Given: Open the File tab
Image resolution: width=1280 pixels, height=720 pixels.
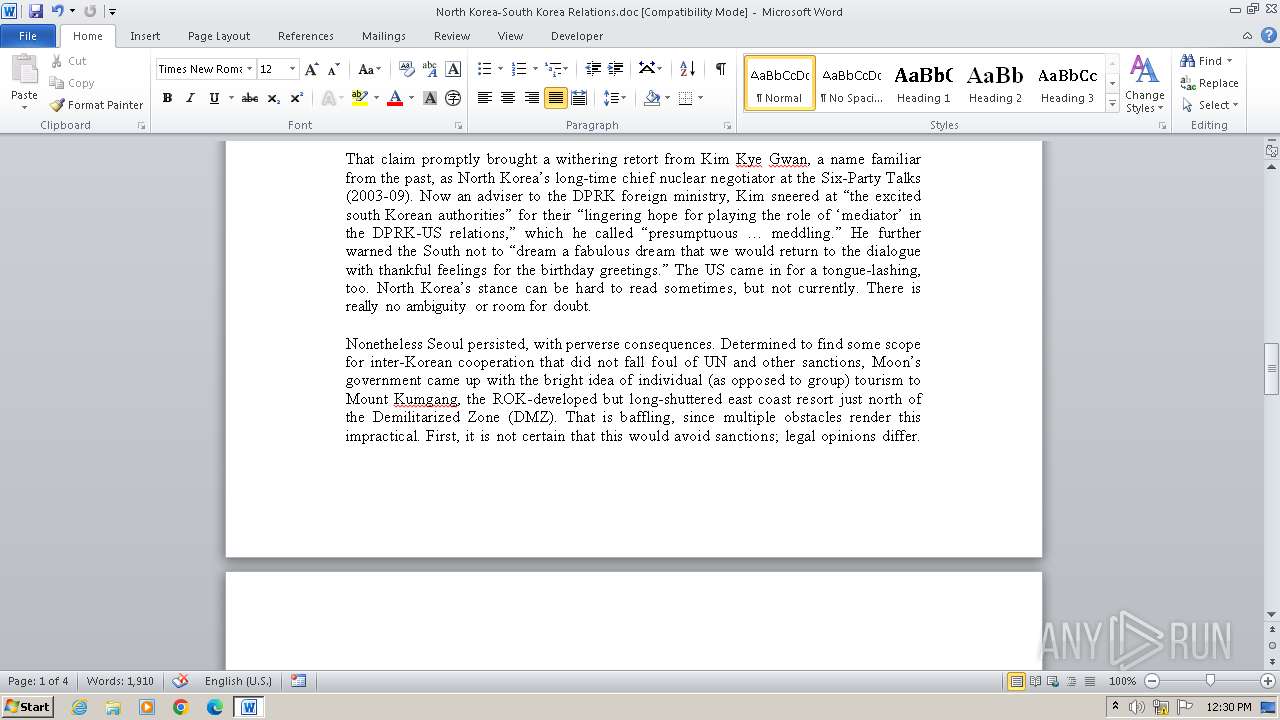Looking at the screenshot, I should pos(28,36).
